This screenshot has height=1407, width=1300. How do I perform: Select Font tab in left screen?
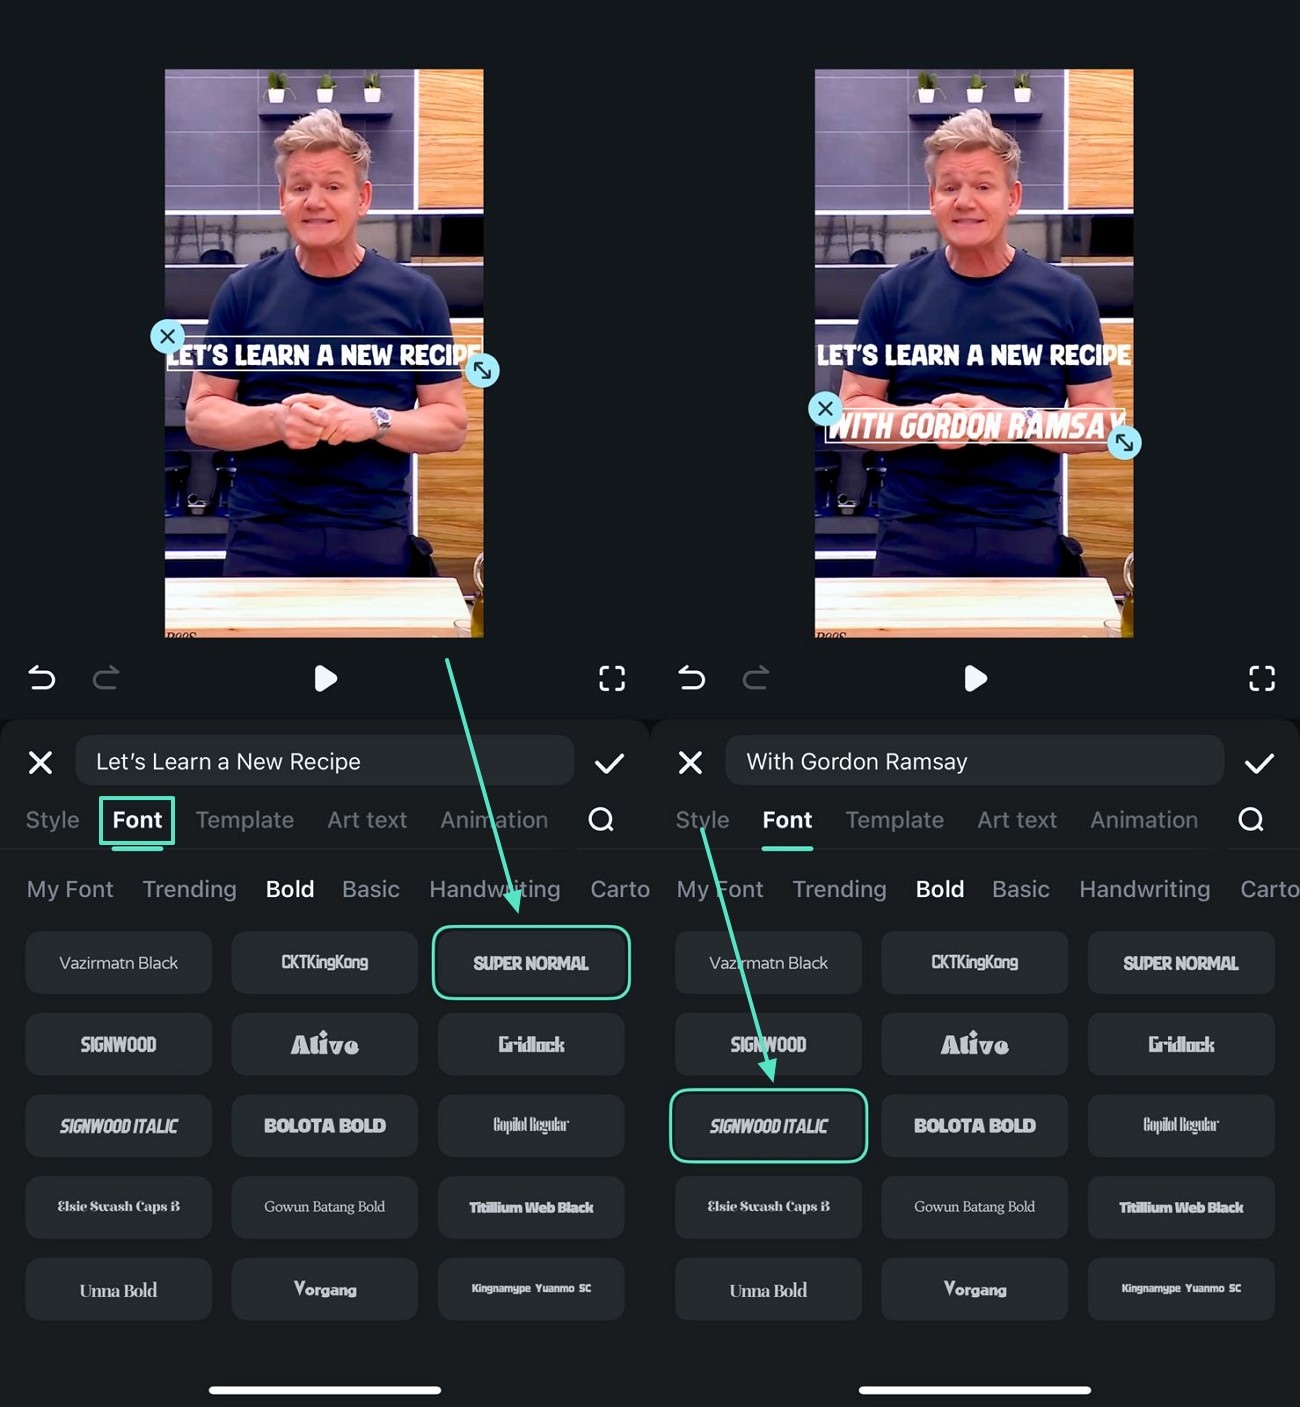click(x=137, y=820)
